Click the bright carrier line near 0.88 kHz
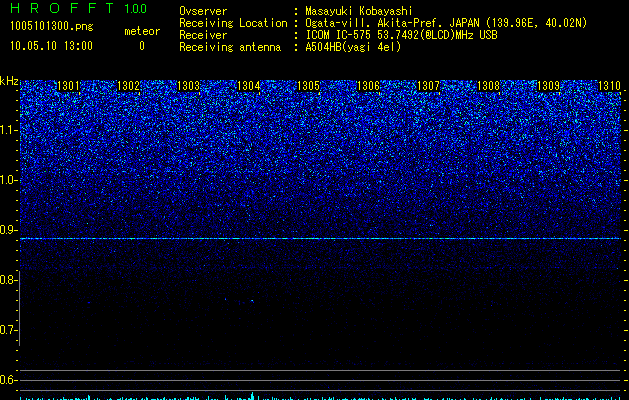The height and width of the screenshot is (400, 629). pyautogui.click(x=320, y=239)
